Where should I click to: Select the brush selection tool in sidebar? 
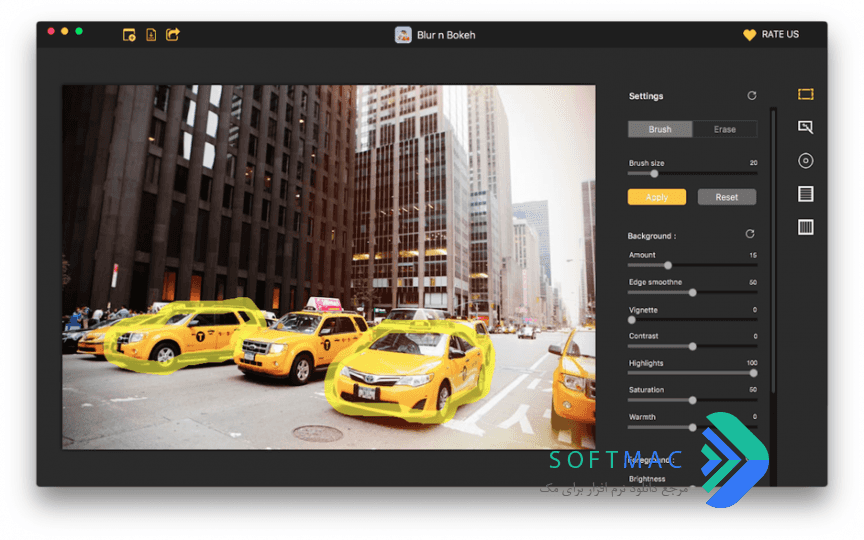(806, 127)
